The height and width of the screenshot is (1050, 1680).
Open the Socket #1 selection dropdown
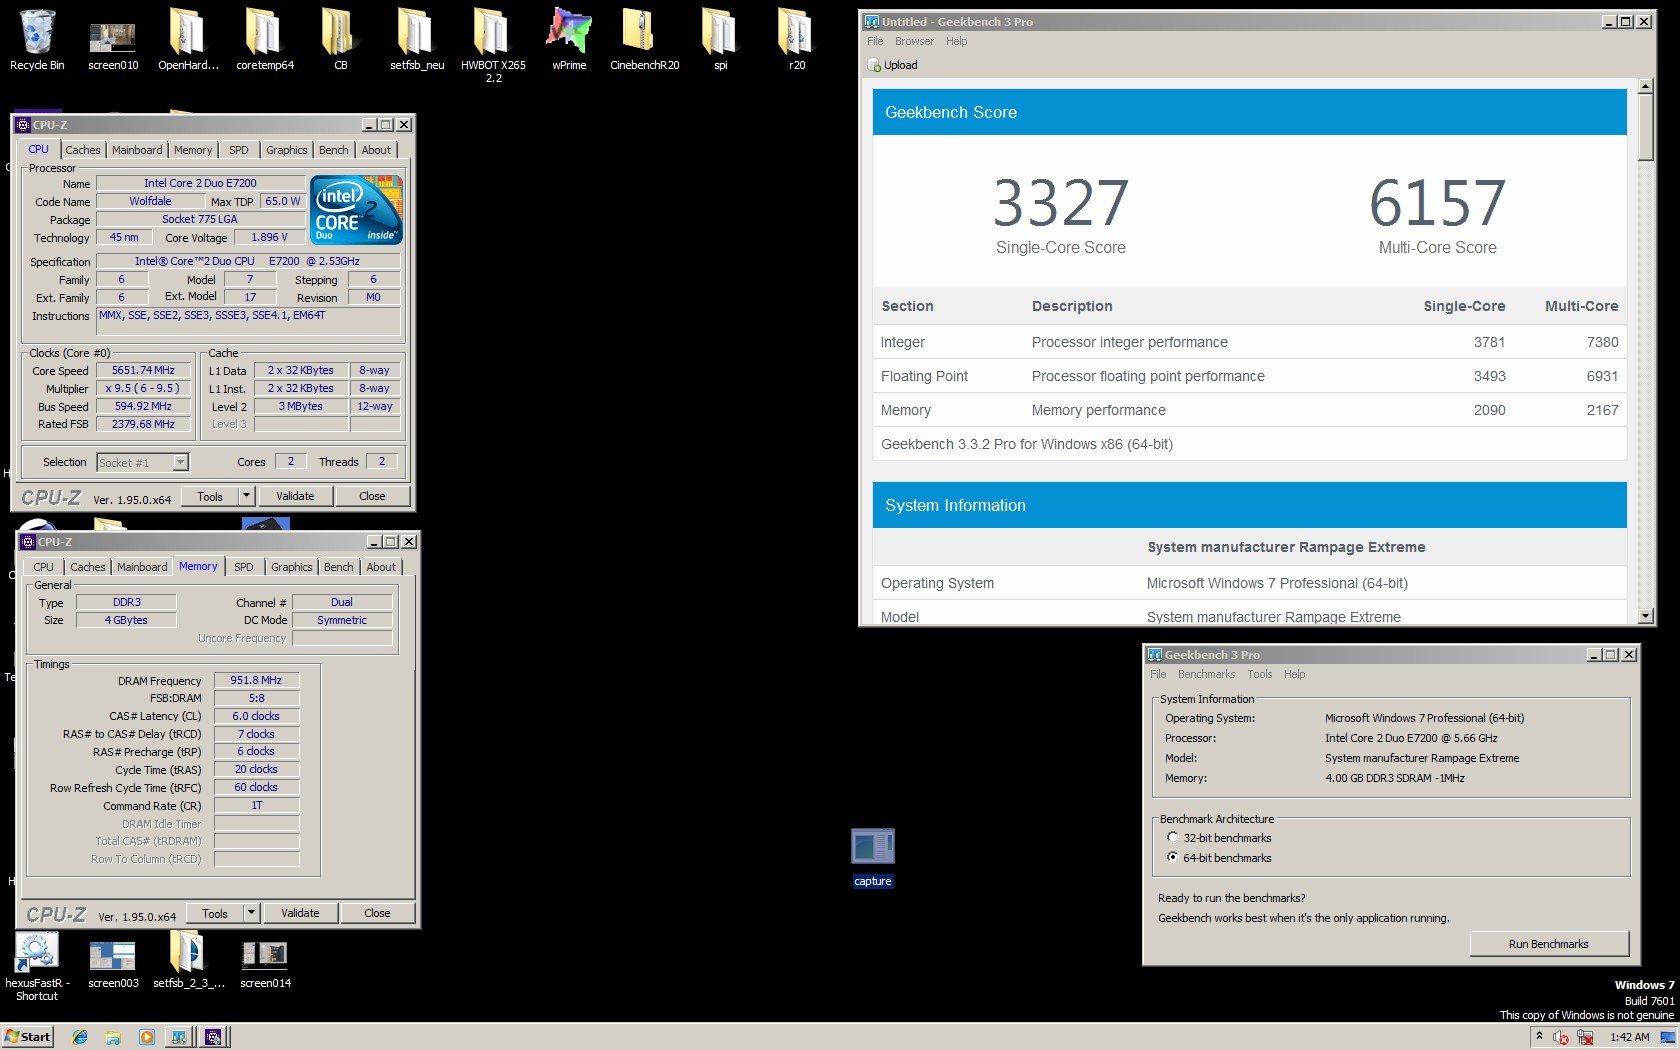tap(180, 462)
